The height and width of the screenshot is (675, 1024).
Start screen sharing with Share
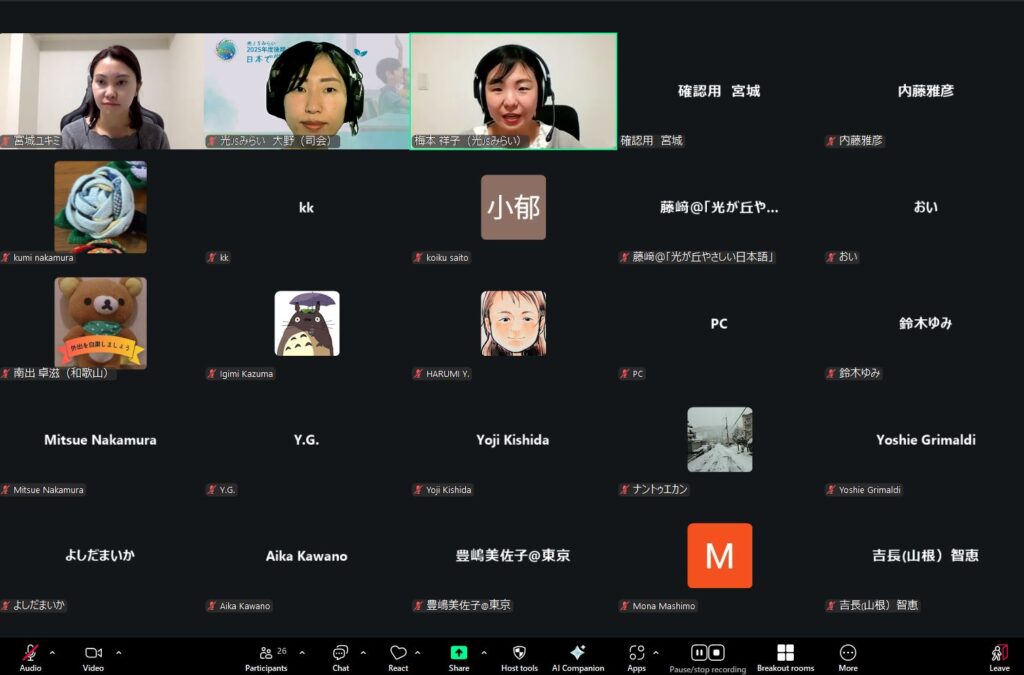pyautogui.click(x=459, y=653)
